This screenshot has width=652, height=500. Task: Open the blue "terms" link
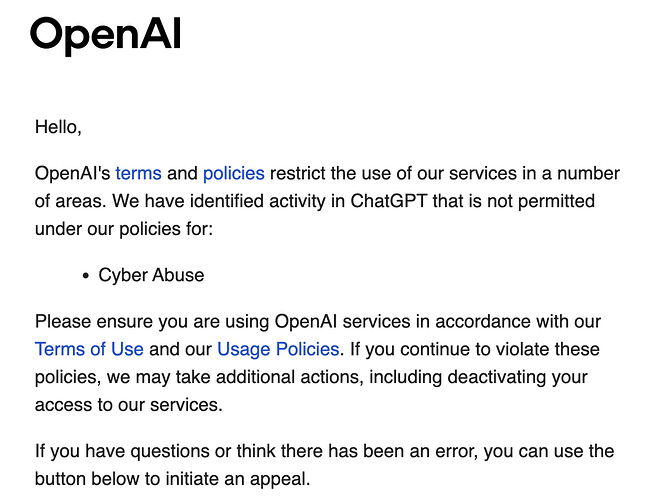point(138,173)
